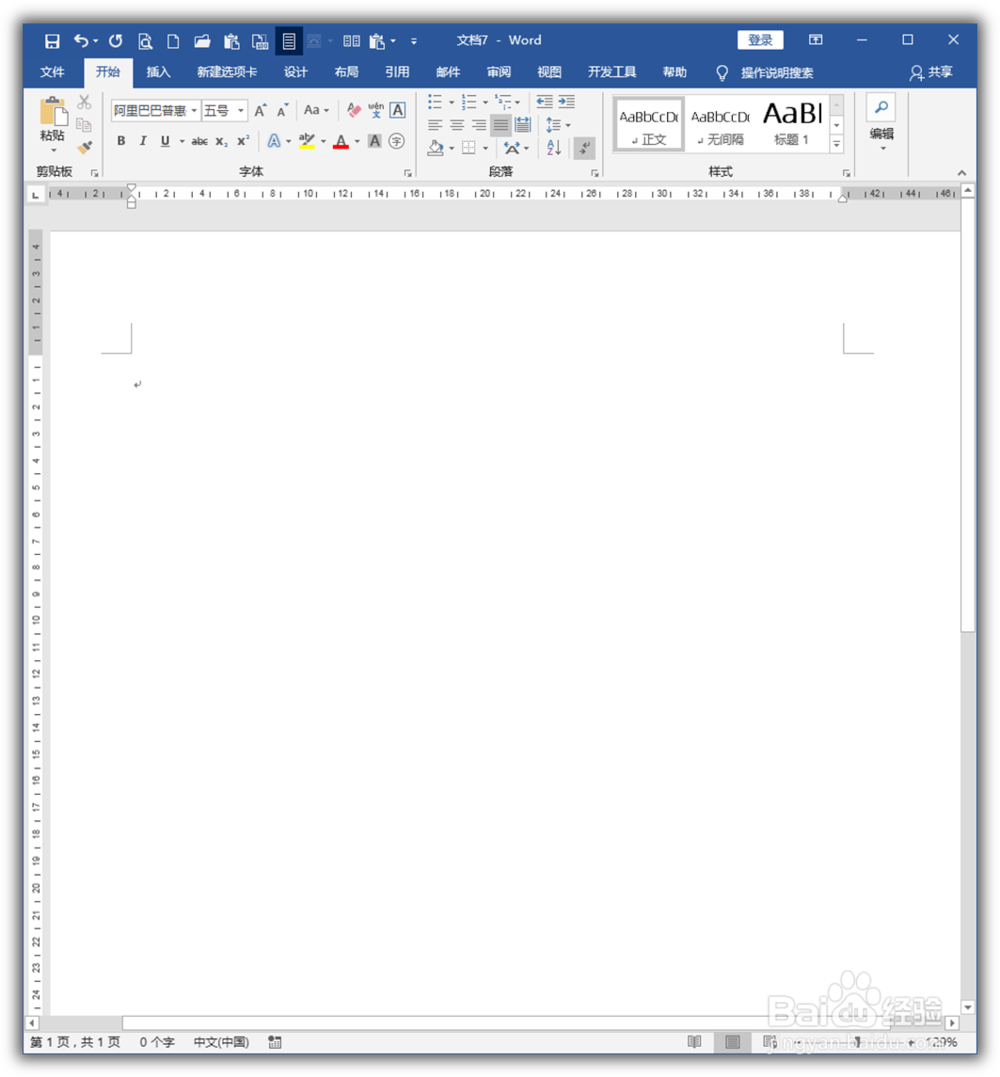Image resolution: width=1000 pixels, height=1077 pixels.
Task: Toggle Italic formatting
Action: coord(143,141)
